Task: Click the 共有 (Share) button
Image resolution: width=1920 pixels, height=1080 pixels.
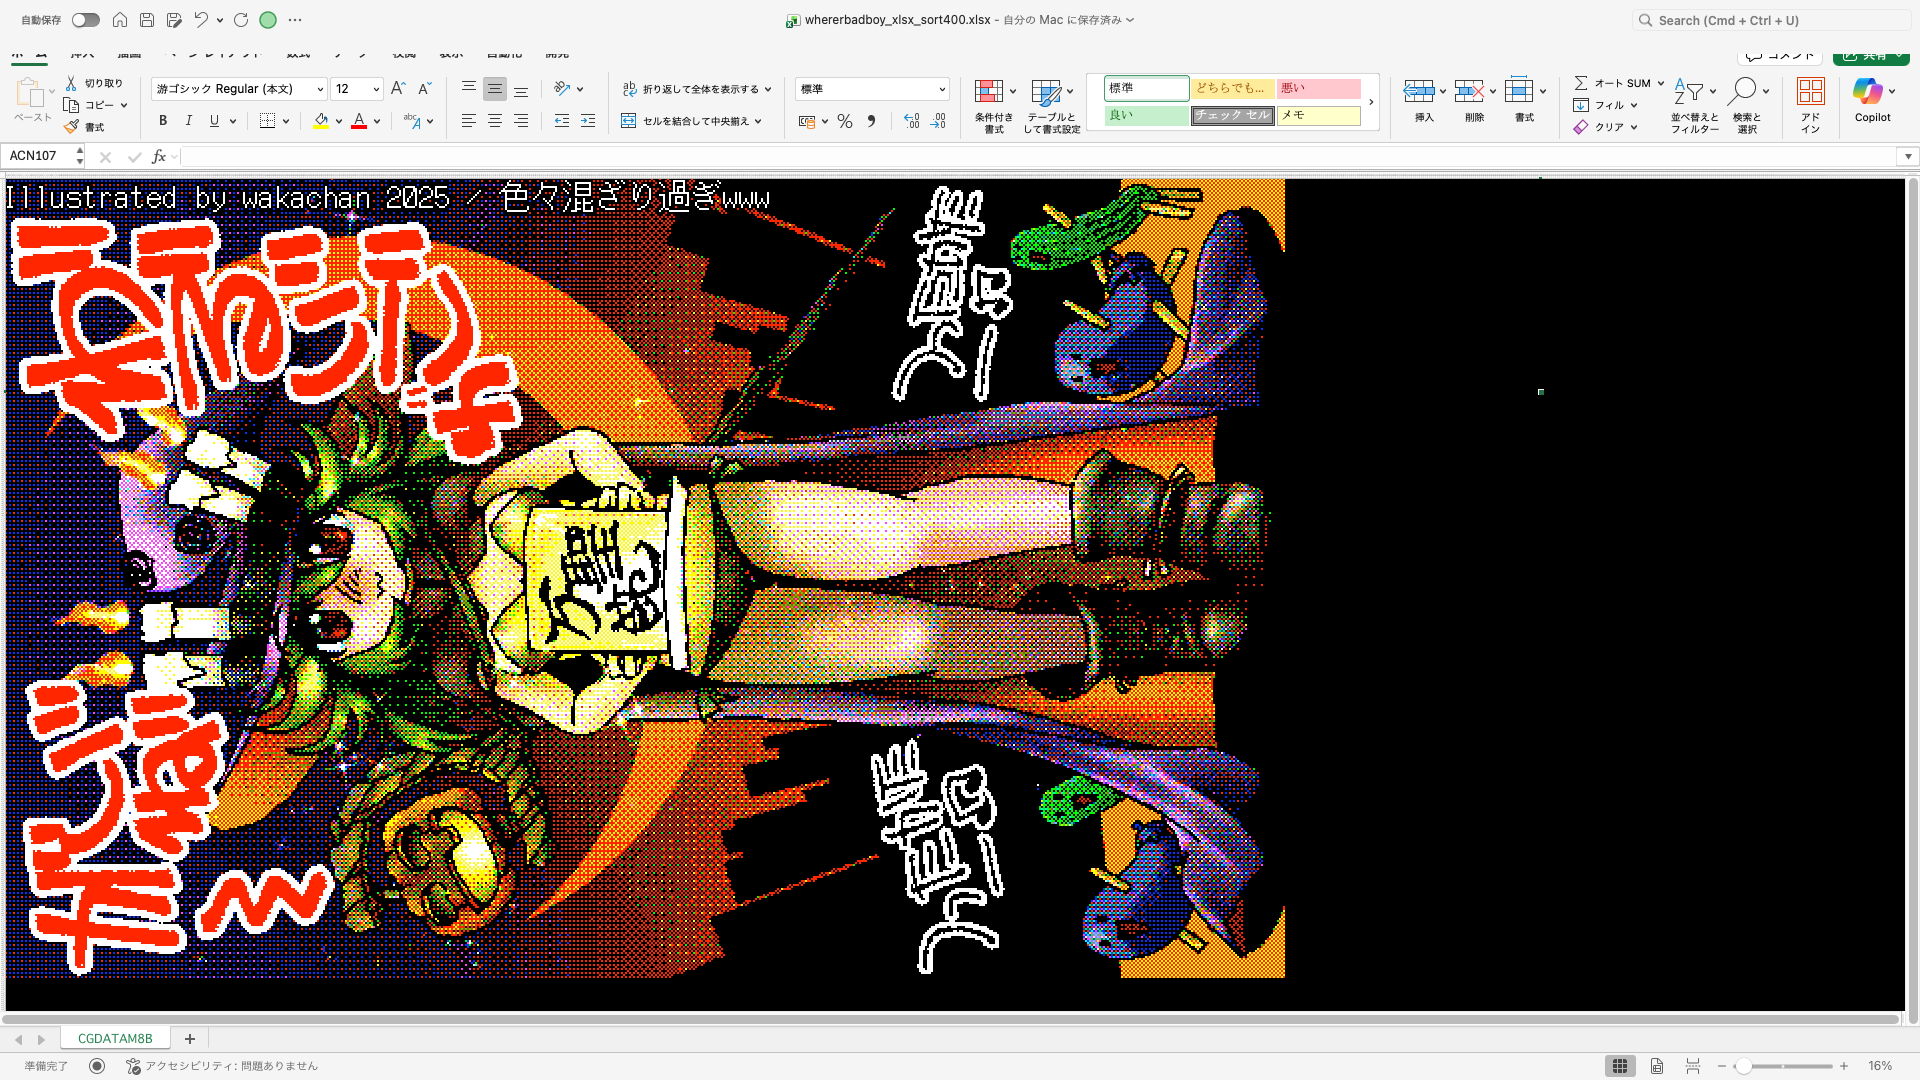Action: click(1869, 56)
